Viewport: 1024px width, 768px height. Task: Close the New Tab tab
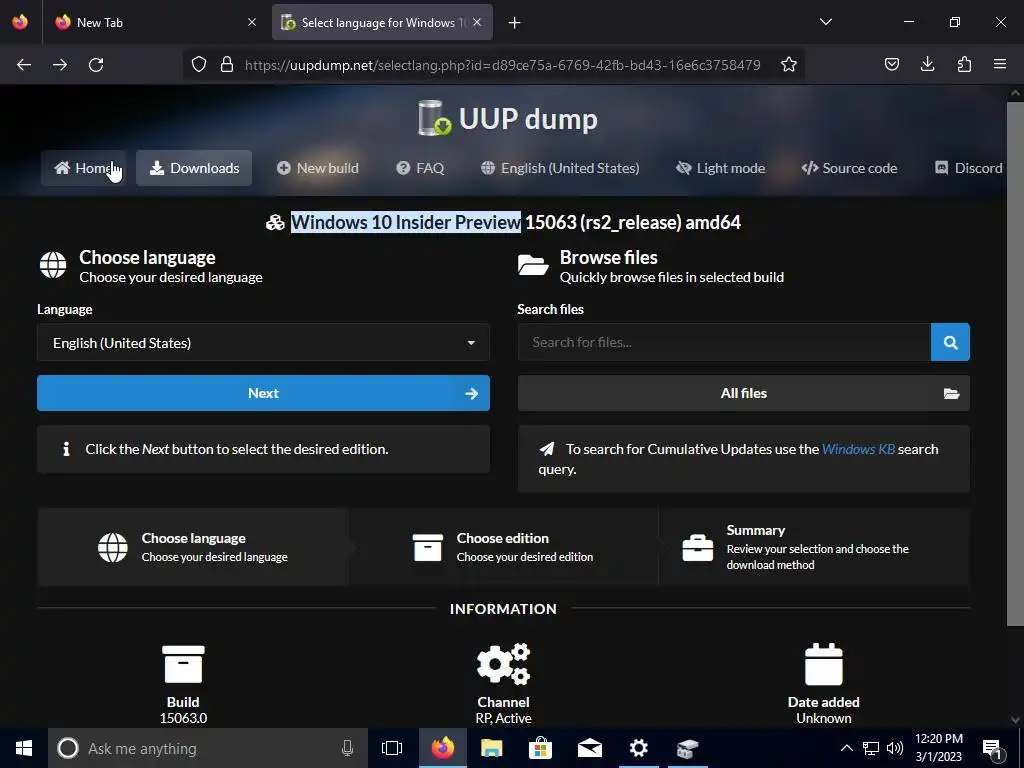pos(252,22)
